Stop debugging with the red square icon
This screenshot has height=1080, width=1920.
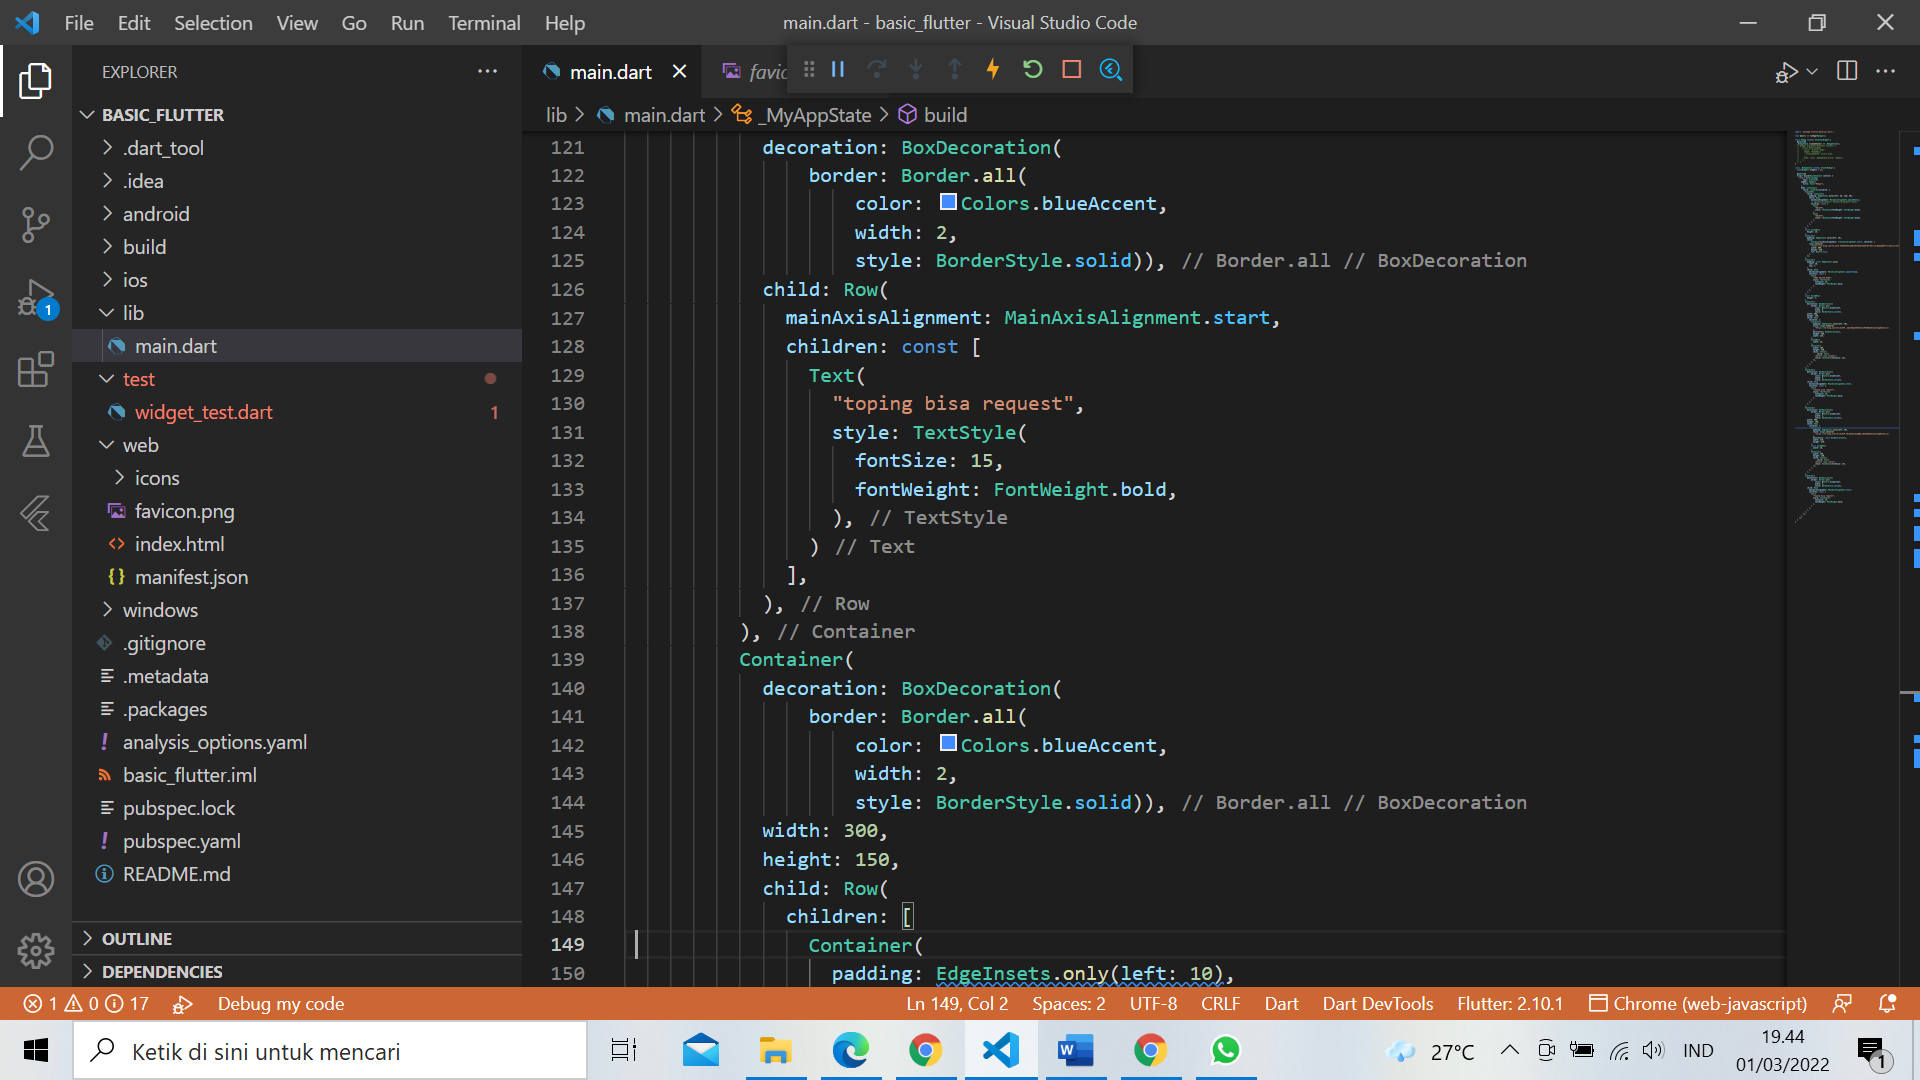[x=1071, y=69]
